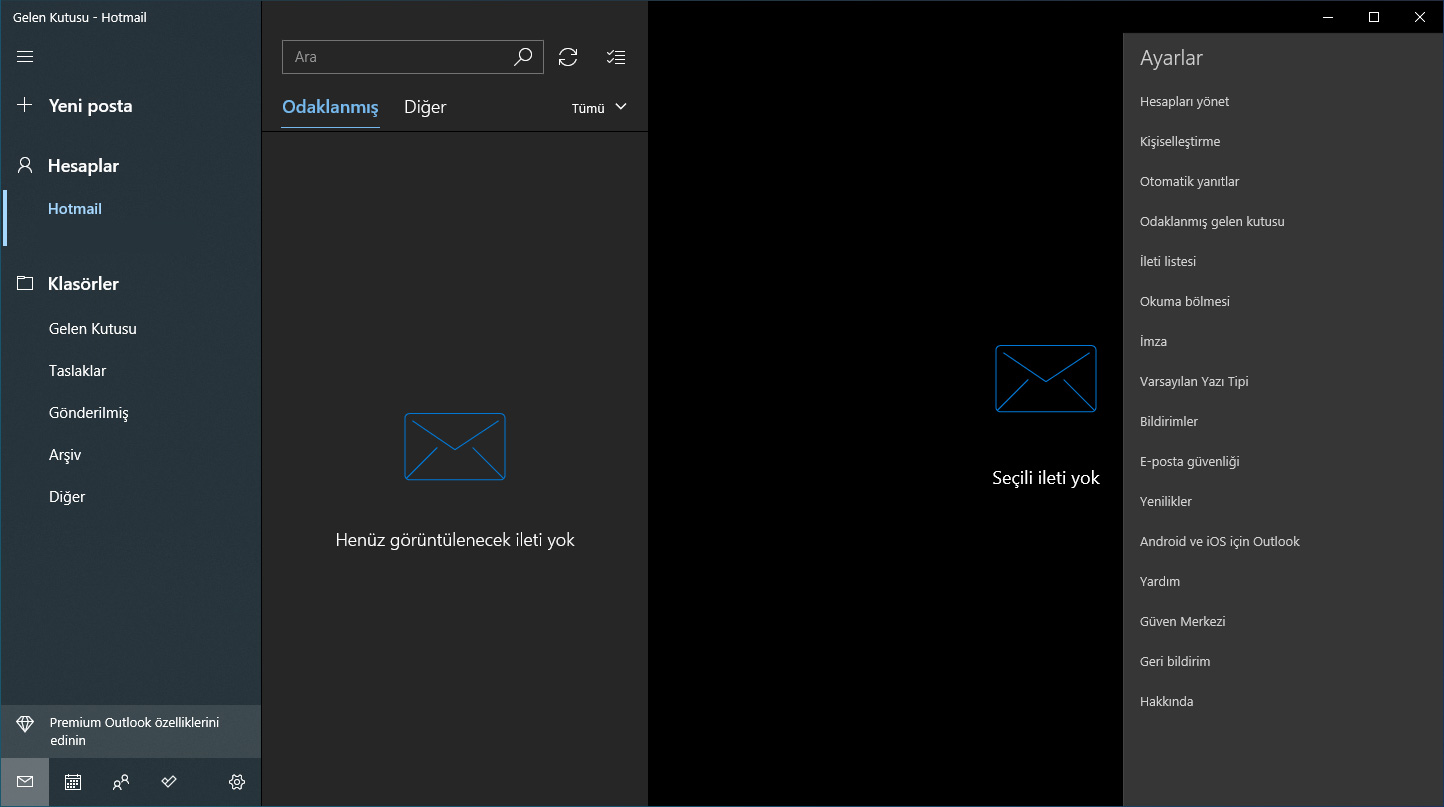Click the Hesaplar heading
The image size is (1444, 807).
[84, 166]
